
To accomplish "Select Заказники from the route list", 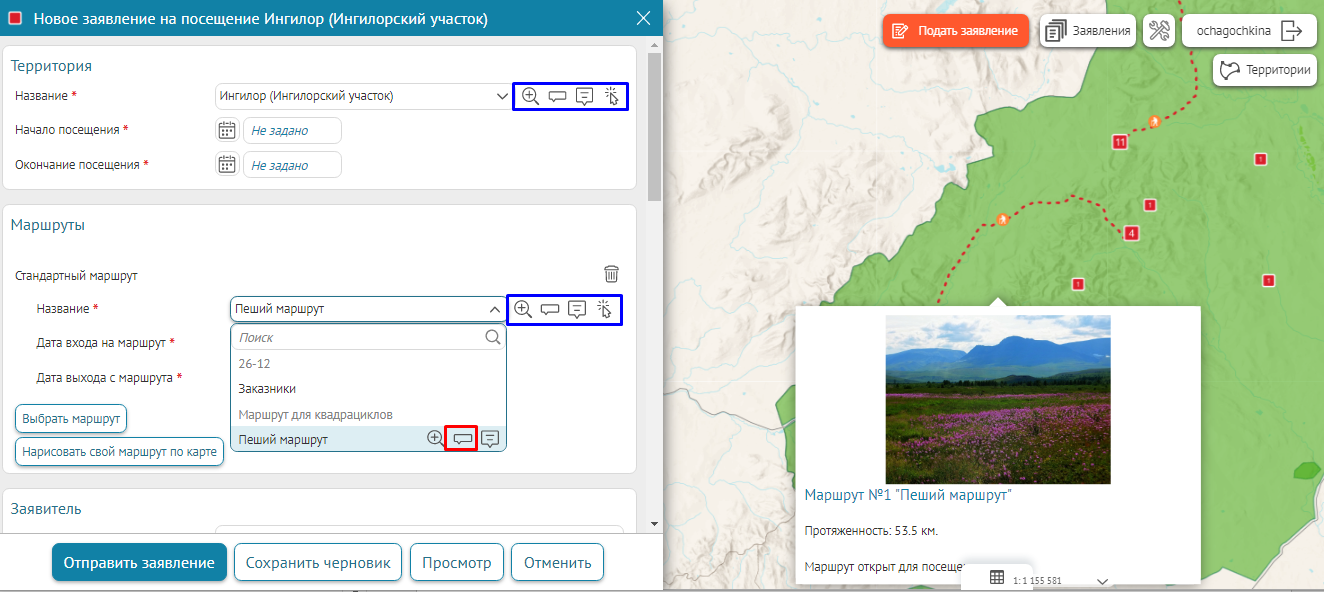I will pyautogui.click(x=267, y=388).
